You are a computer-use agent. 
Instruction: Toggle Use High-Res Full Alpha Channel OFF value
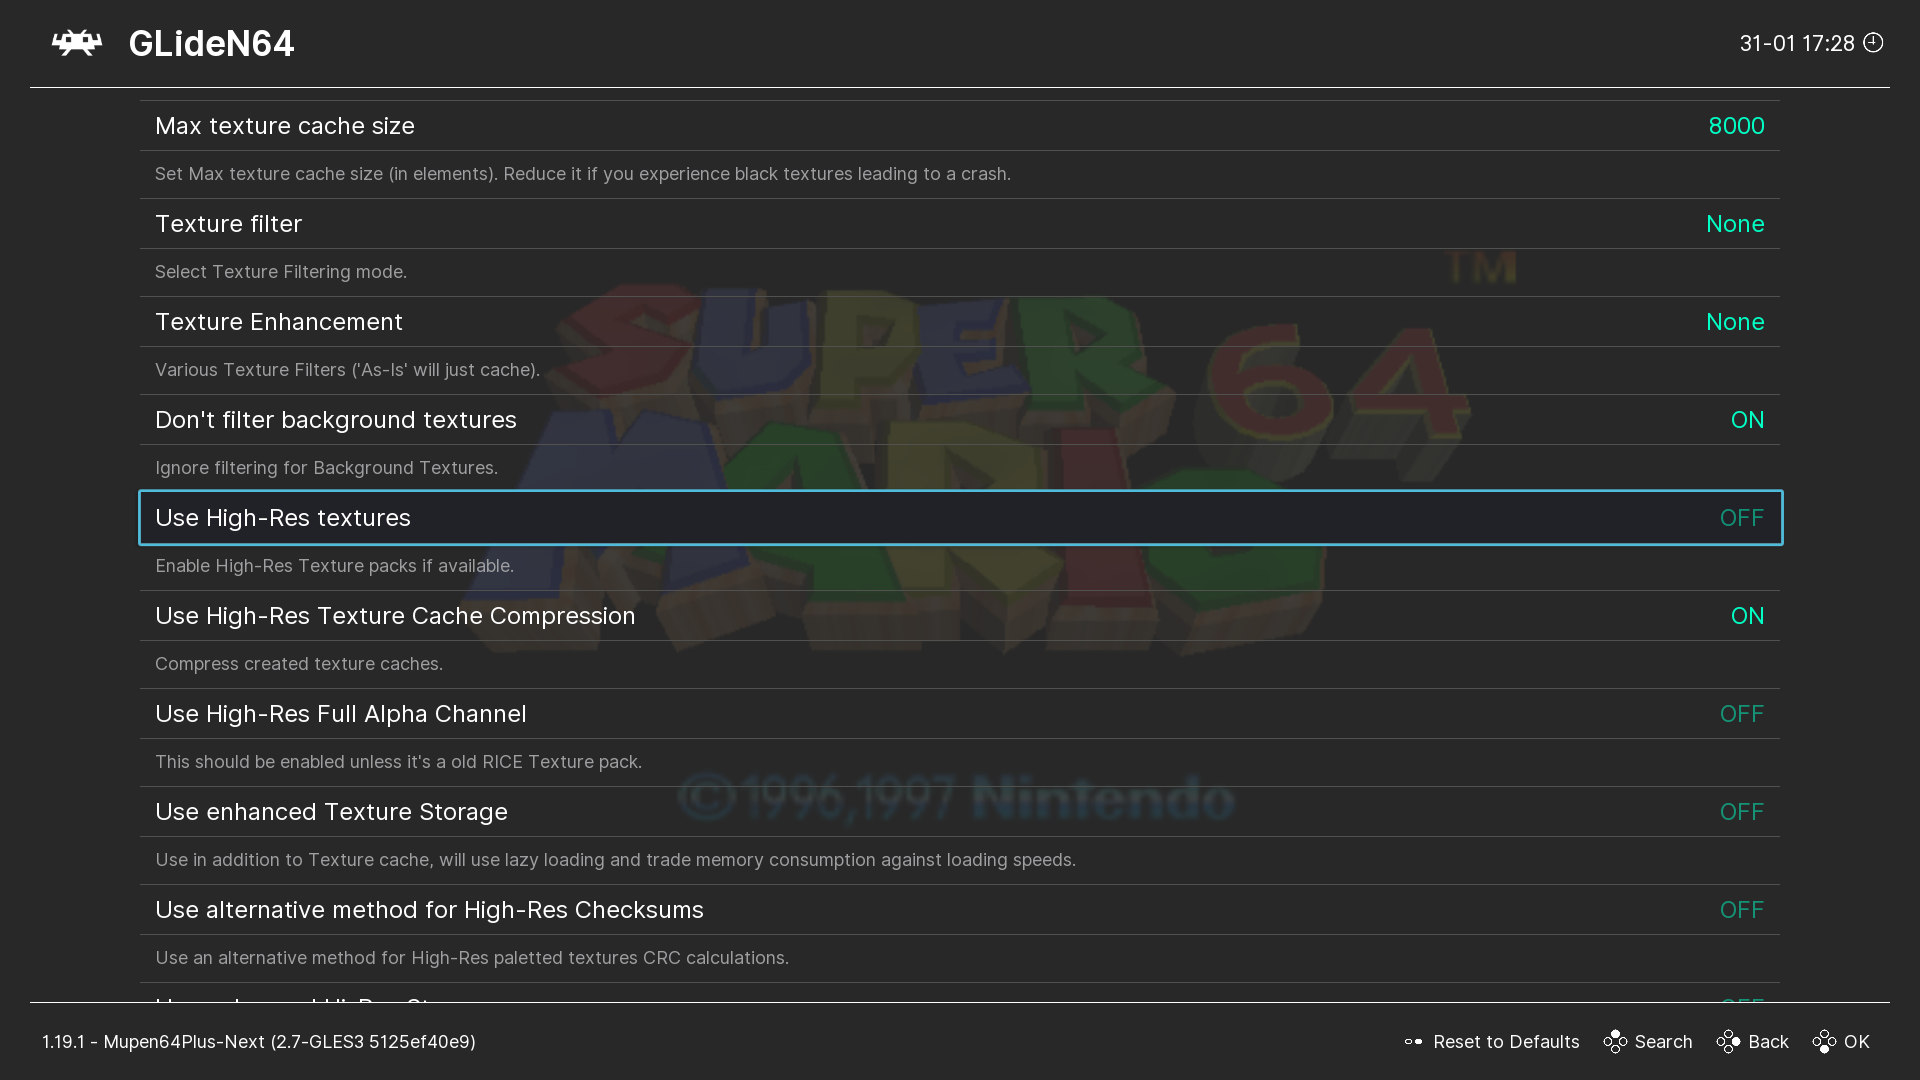(x=1741, y=714)
